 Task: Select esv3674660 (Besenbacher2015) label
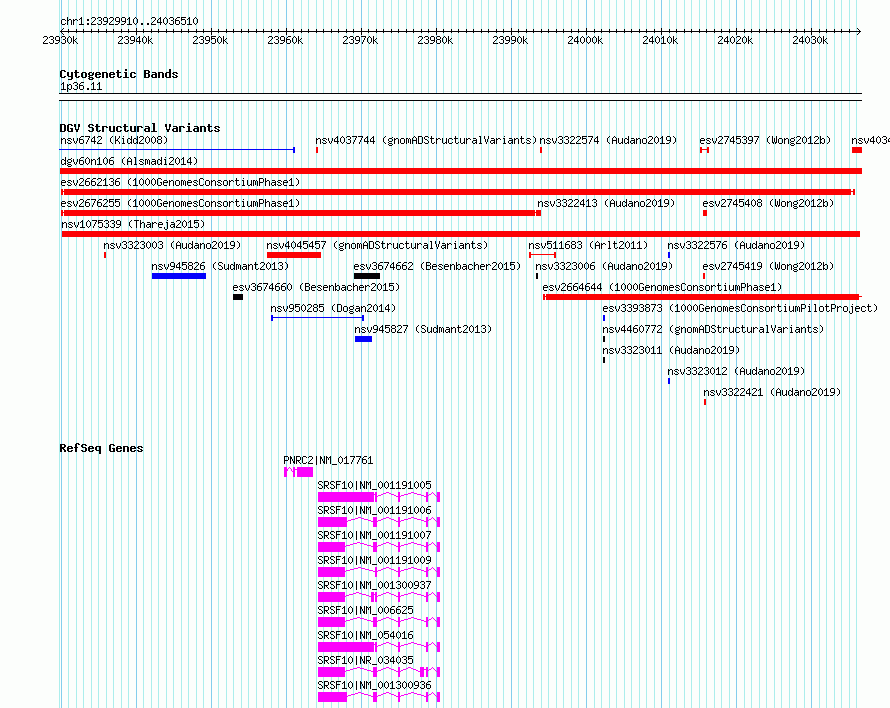pyautogui.click(x=316, y=287)
